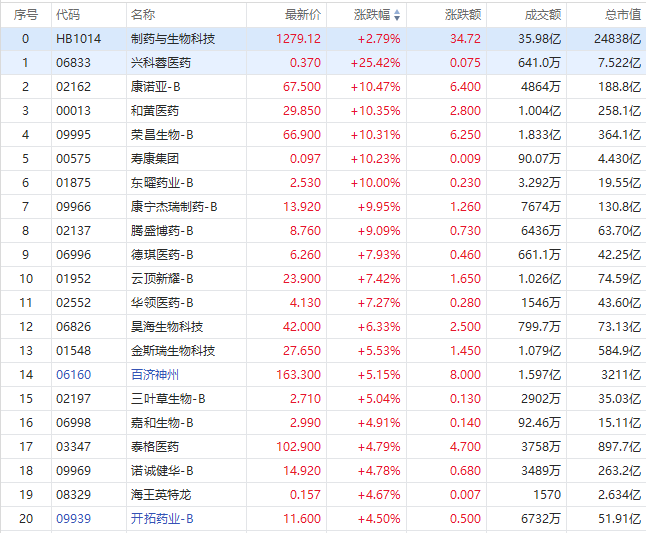Select 云顶新耀-B in the list
646x533 pixels.
click(162, 279)
